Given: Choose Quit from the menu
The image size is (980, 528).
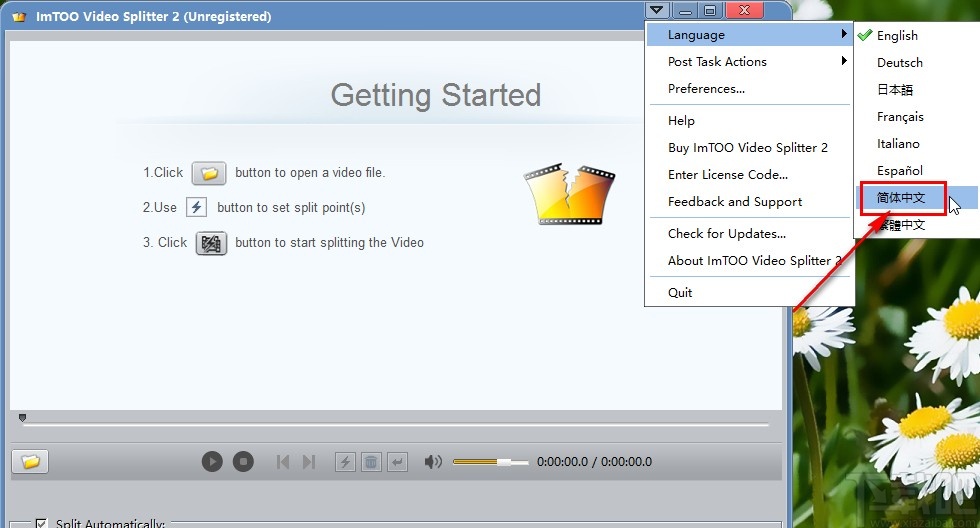Looking at the screenshot, I should tap(749, 292).
